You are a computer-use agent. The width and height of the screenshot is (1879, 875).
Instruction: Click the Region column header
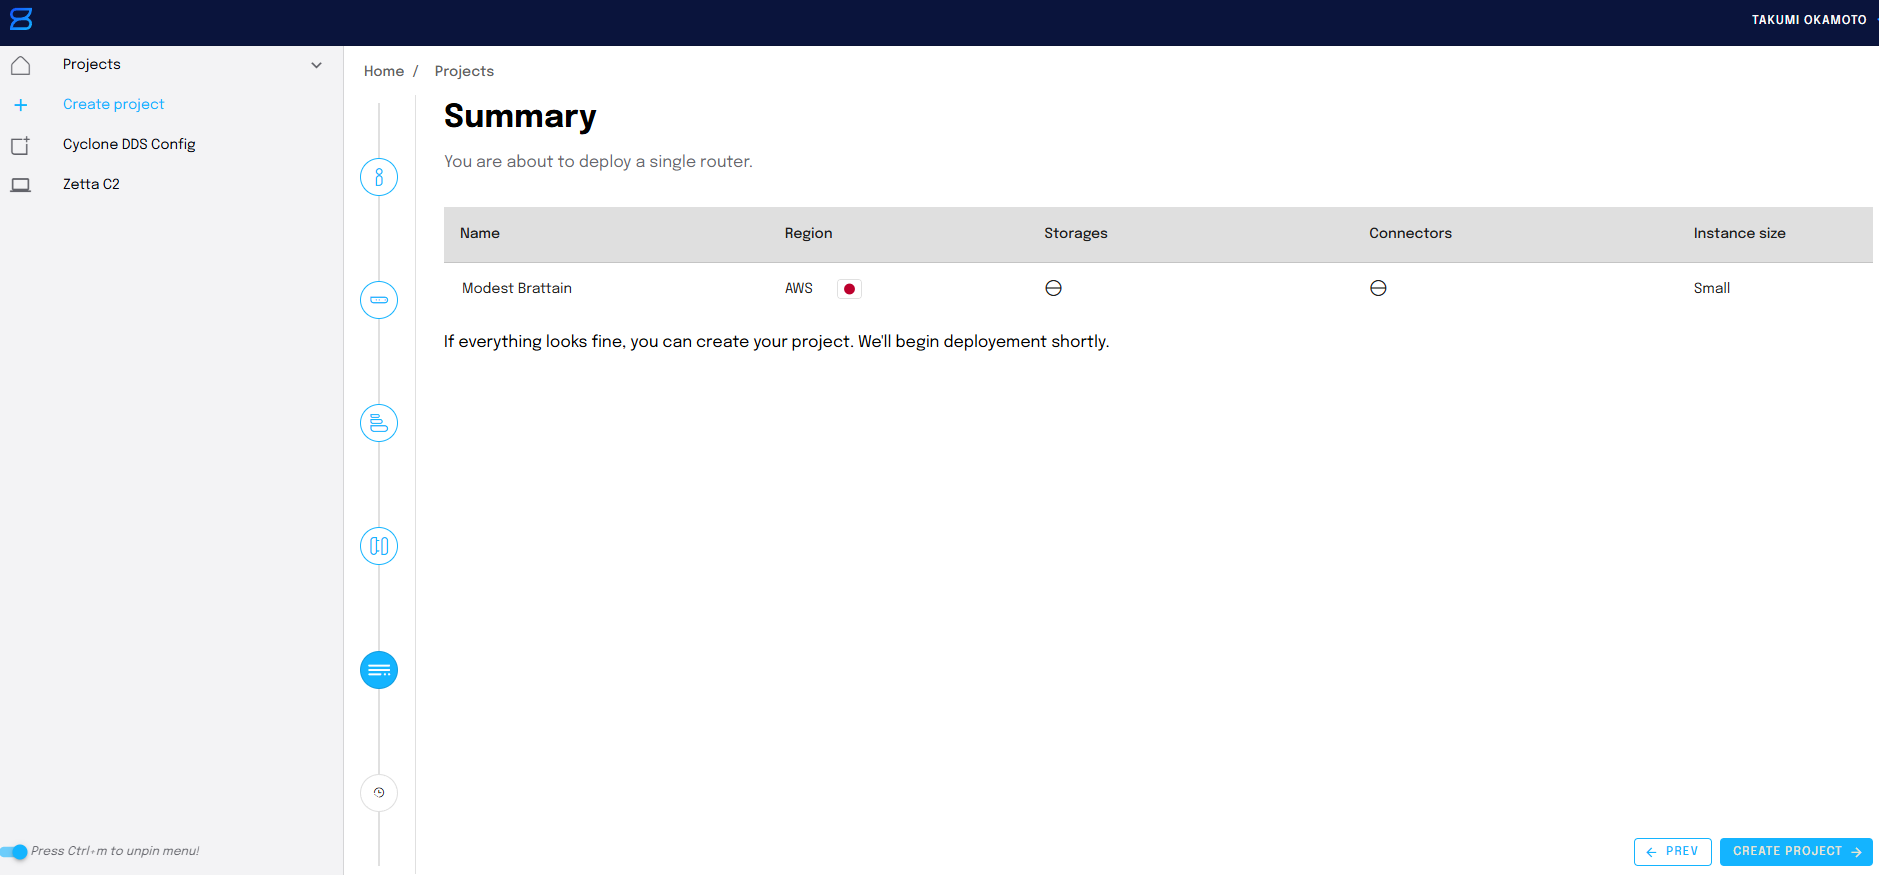808,233
